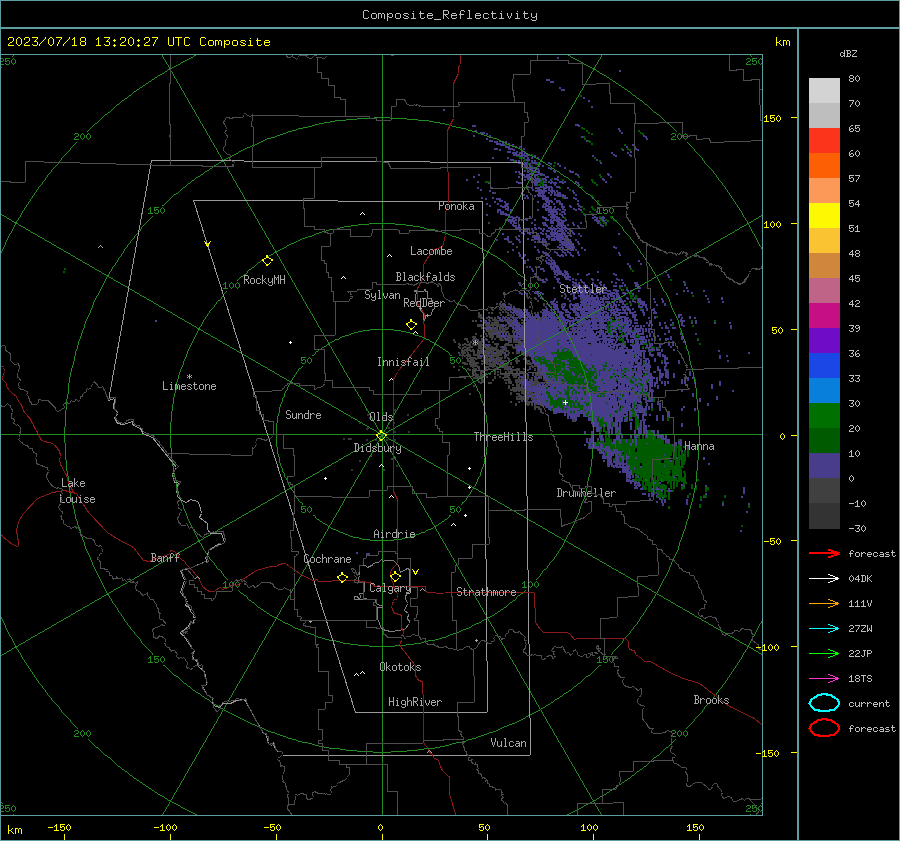
Task: Click the HighRiver label
Action: (415, 702)
